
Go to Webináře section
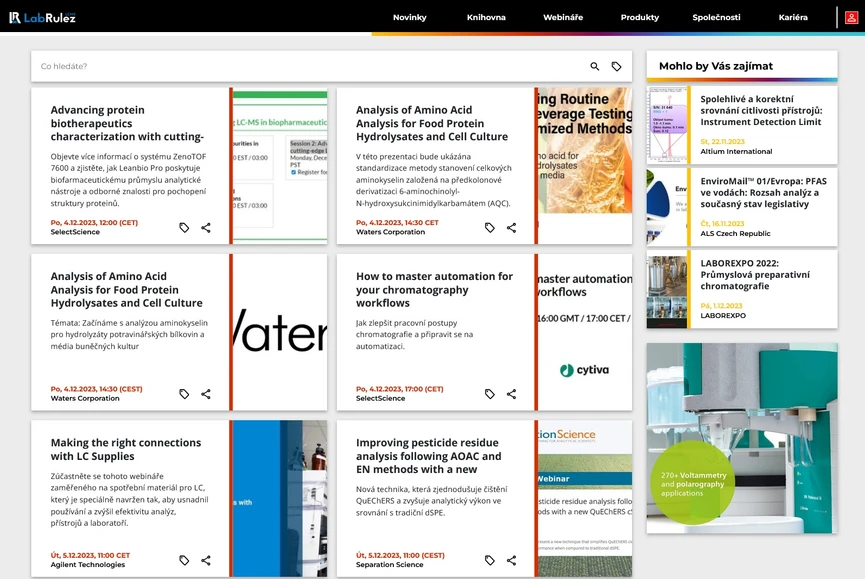pos(563,18)
